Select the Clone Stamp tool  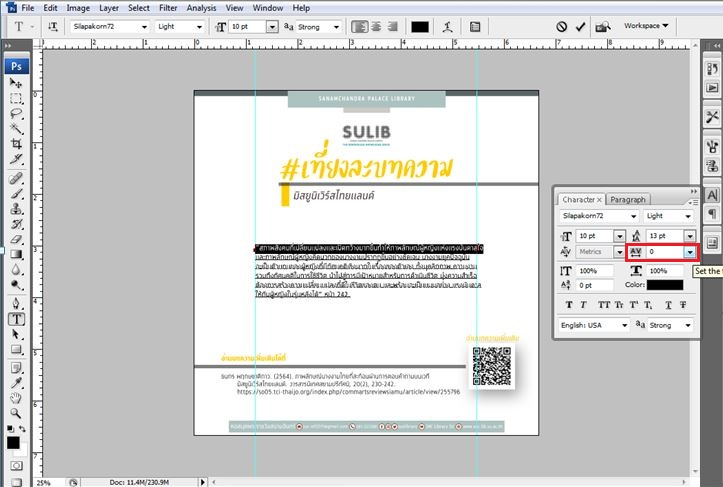pos(16,208)
